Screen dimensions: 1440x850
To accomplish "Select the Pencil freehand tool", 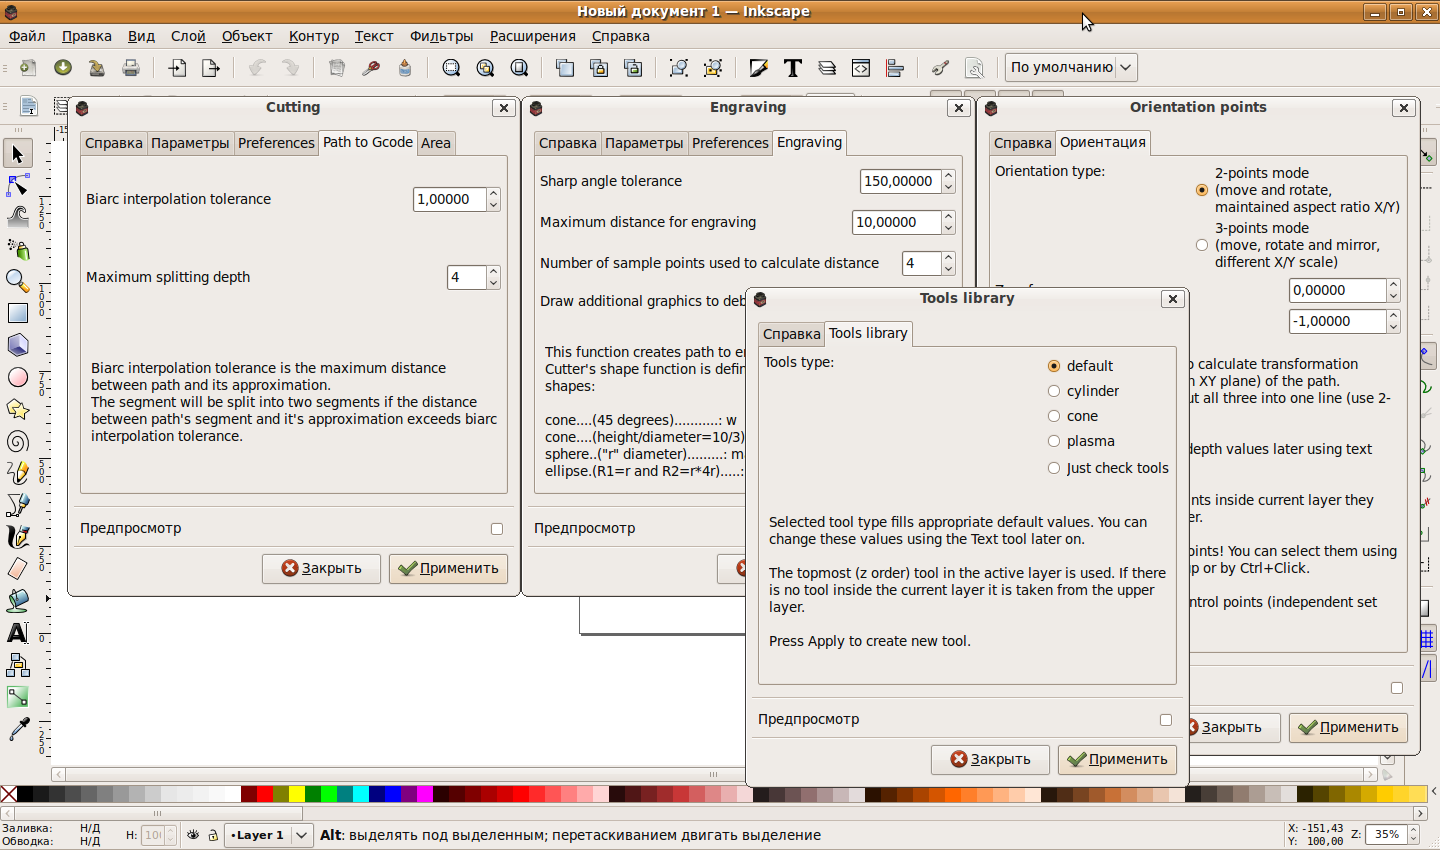I will pyautogui.click(x=18, y=473).
